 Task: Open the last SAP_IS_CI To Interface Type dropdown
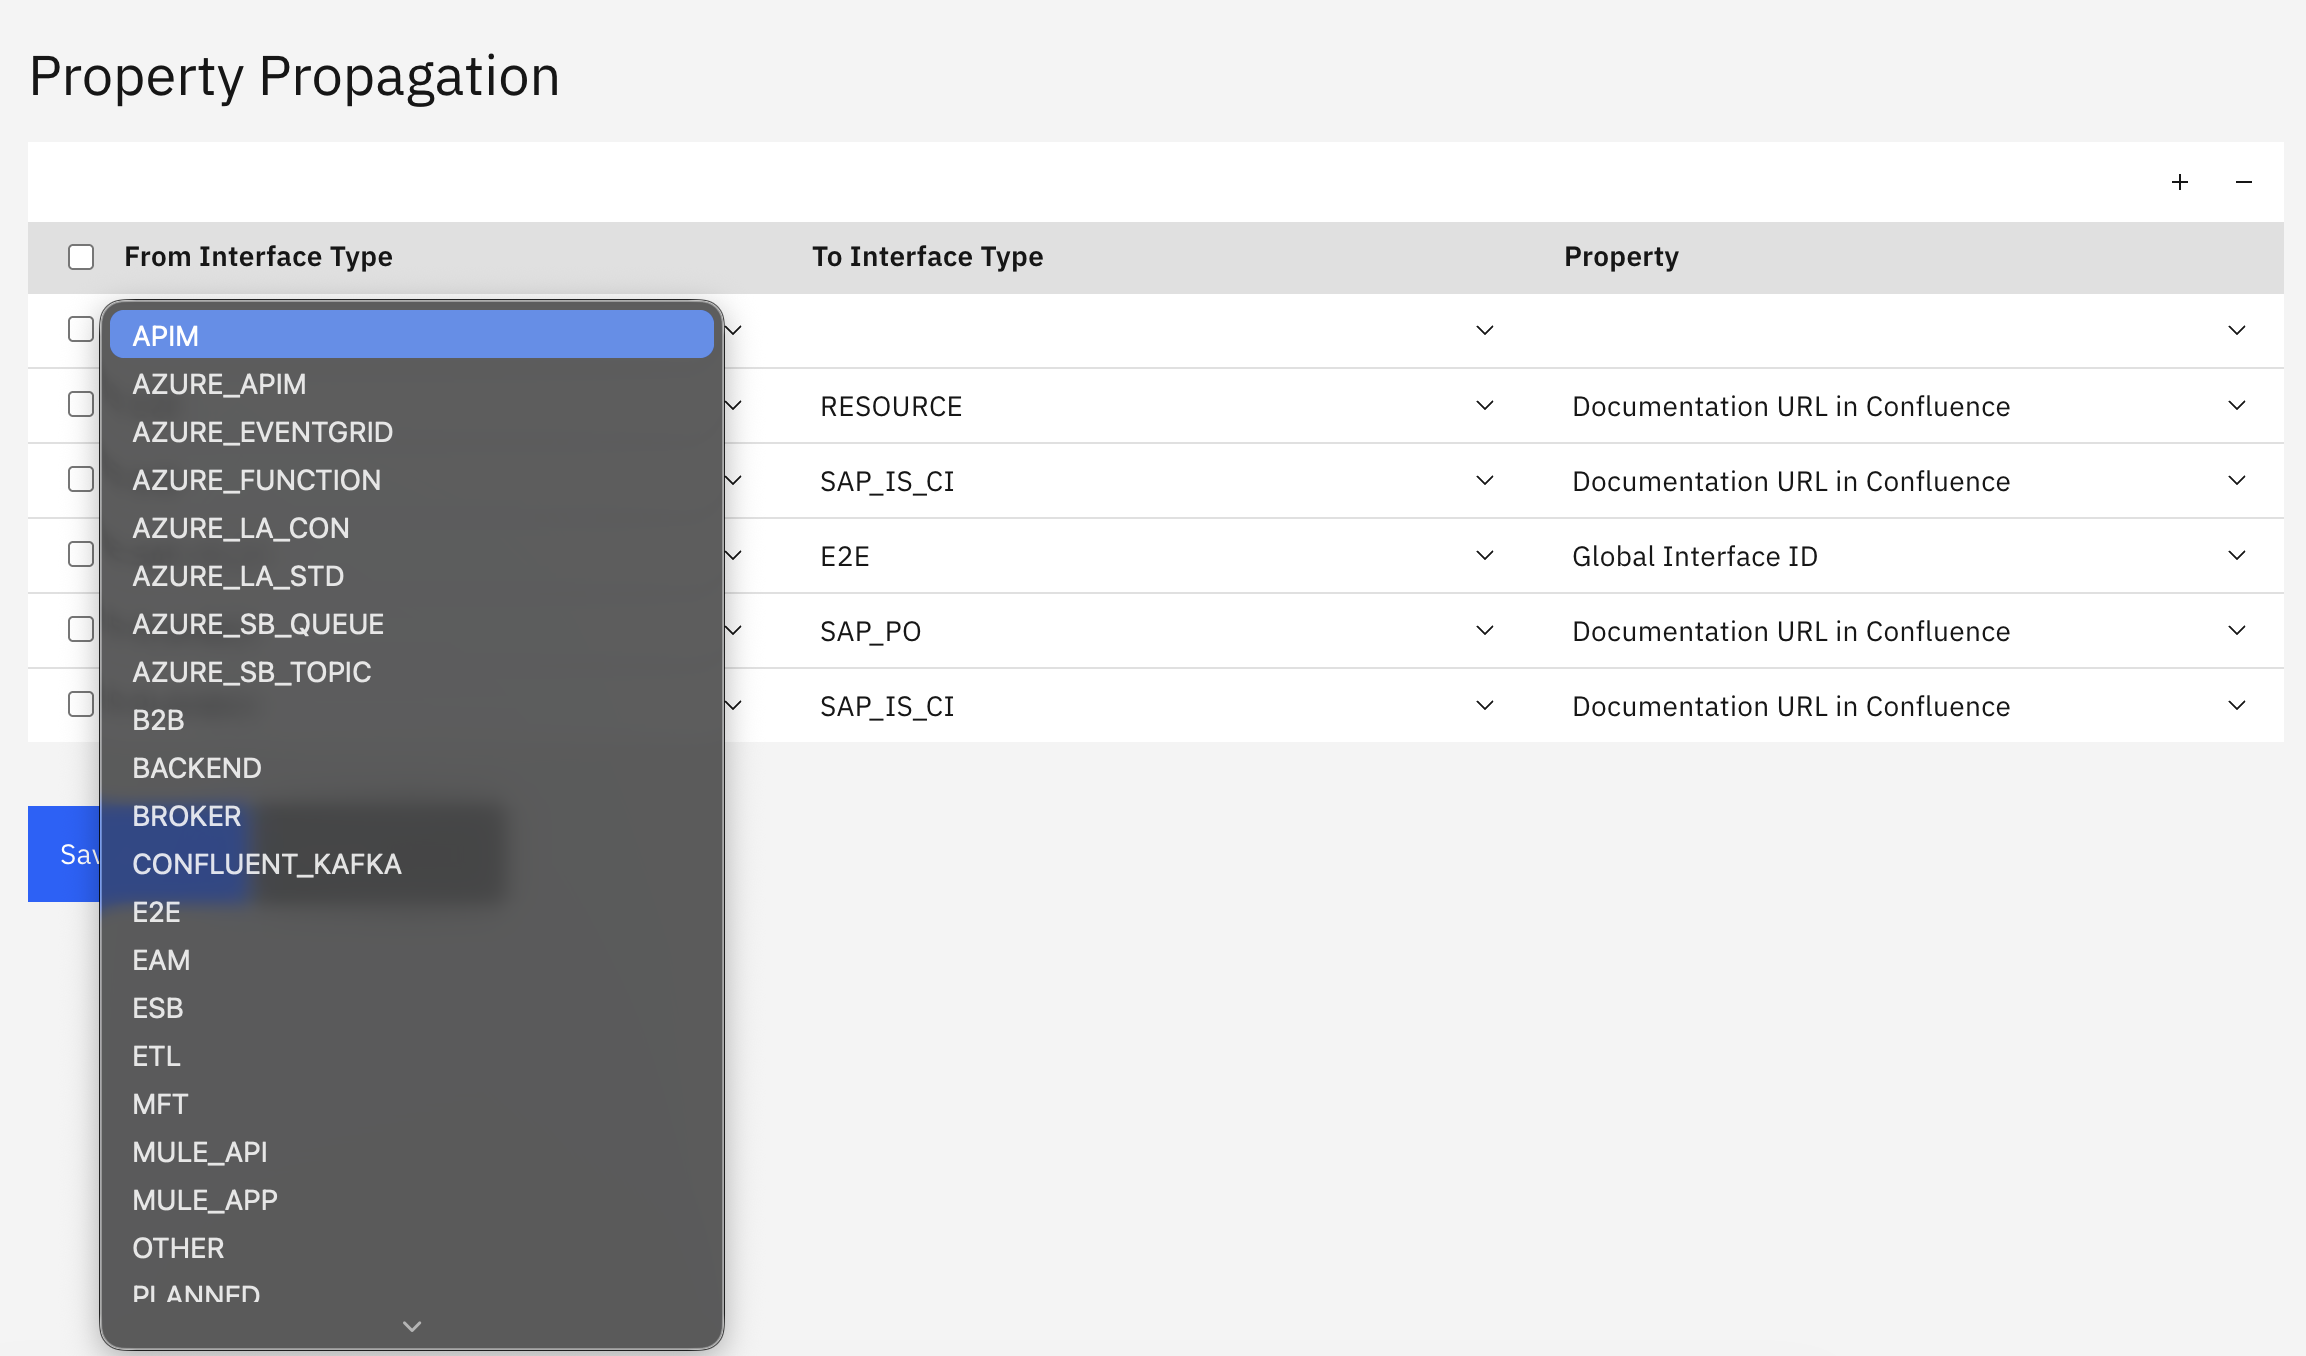click(1156, 705)
